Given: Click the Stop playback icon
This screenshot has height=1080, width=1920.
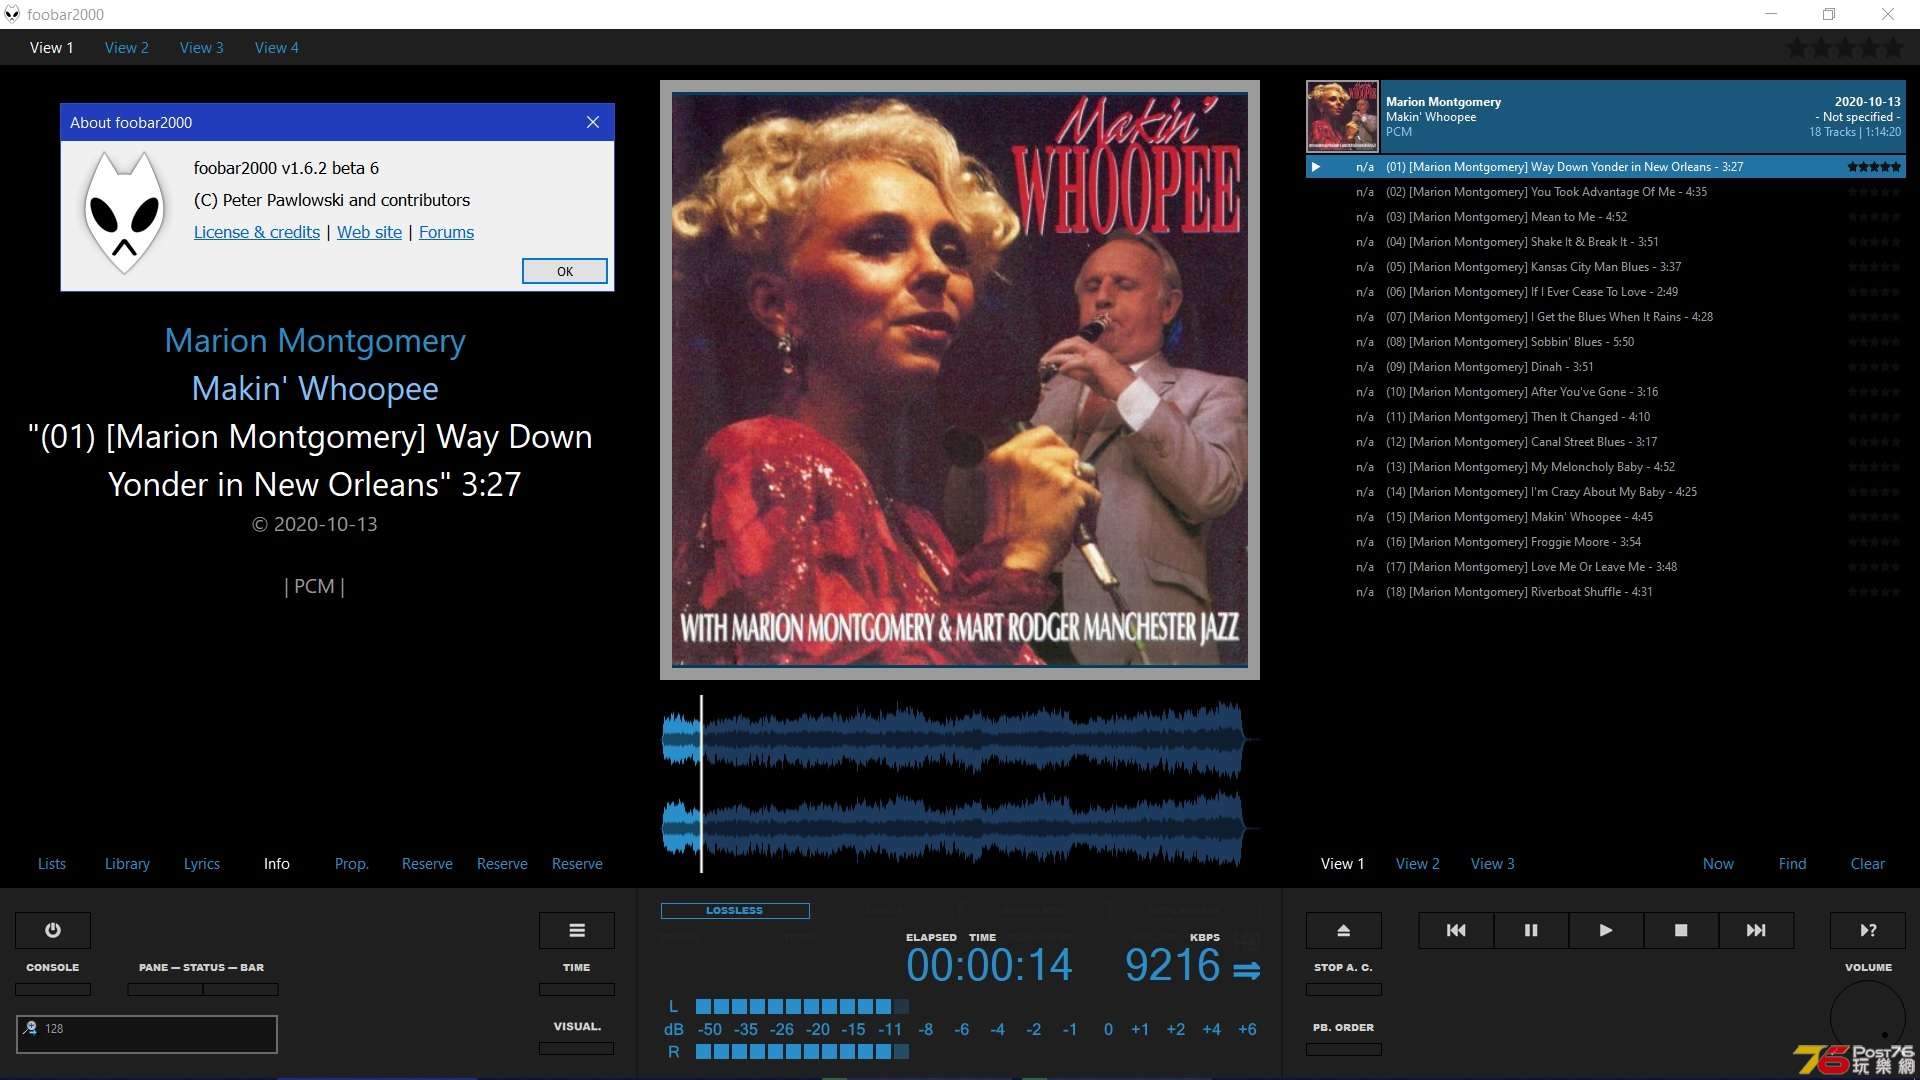Looking at the screenshot, I should click(x=1681, y=930).
